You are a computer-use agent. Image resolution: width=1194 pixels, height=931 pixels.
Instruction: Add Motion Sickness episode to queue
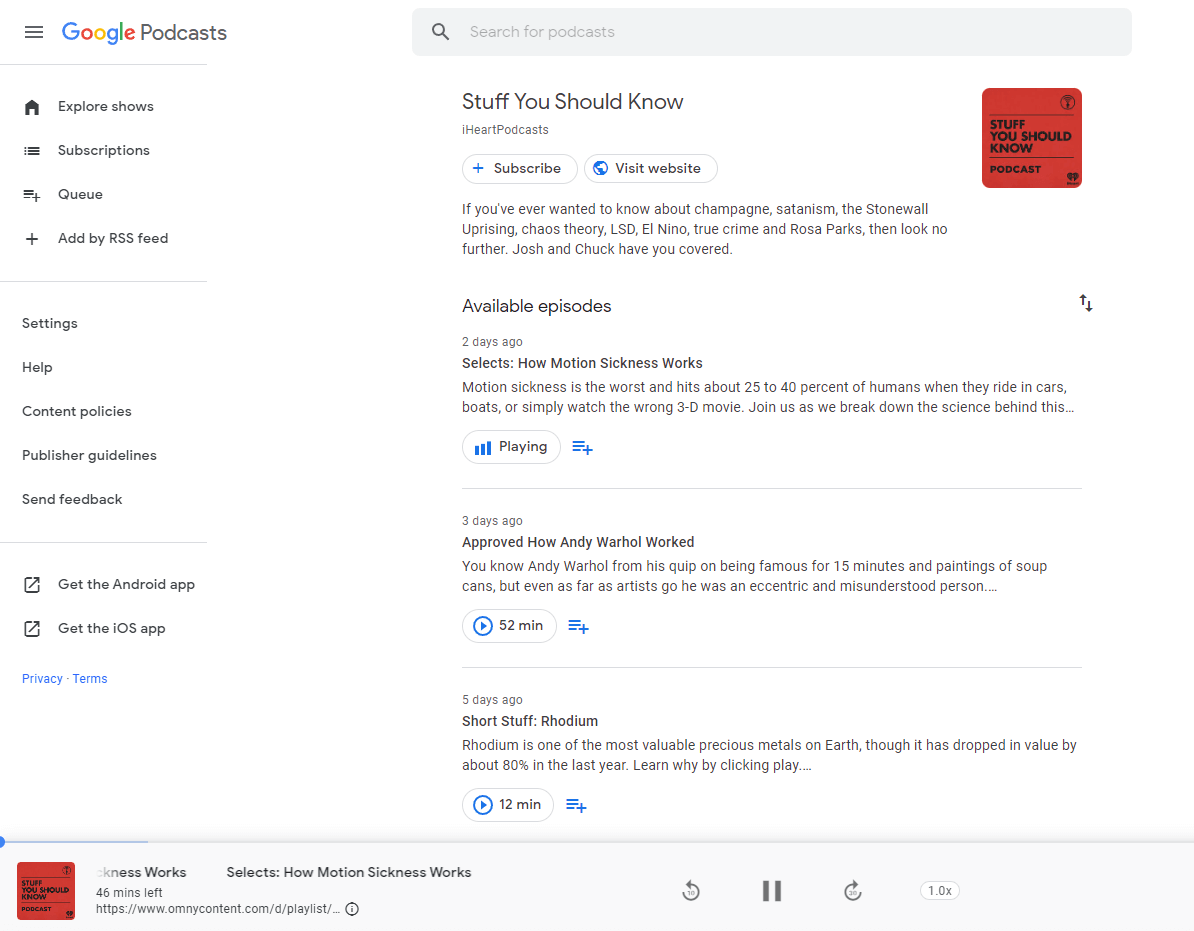click(x=583, y=448)
